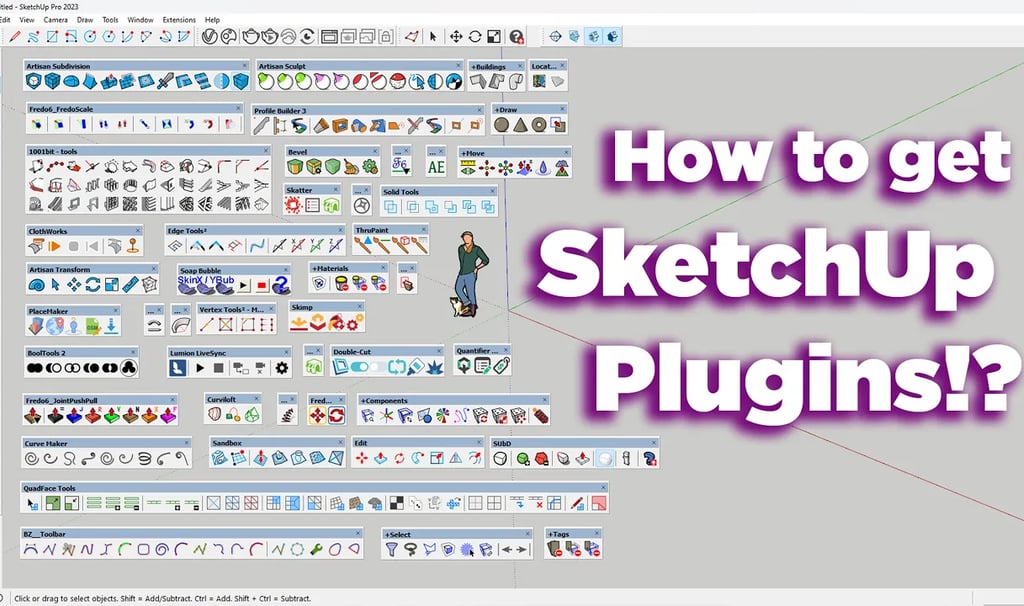Click the green wrench icon in BZ__Toolbar
The height and width of the screenshot is (606, 1024).
coord(316,550)
